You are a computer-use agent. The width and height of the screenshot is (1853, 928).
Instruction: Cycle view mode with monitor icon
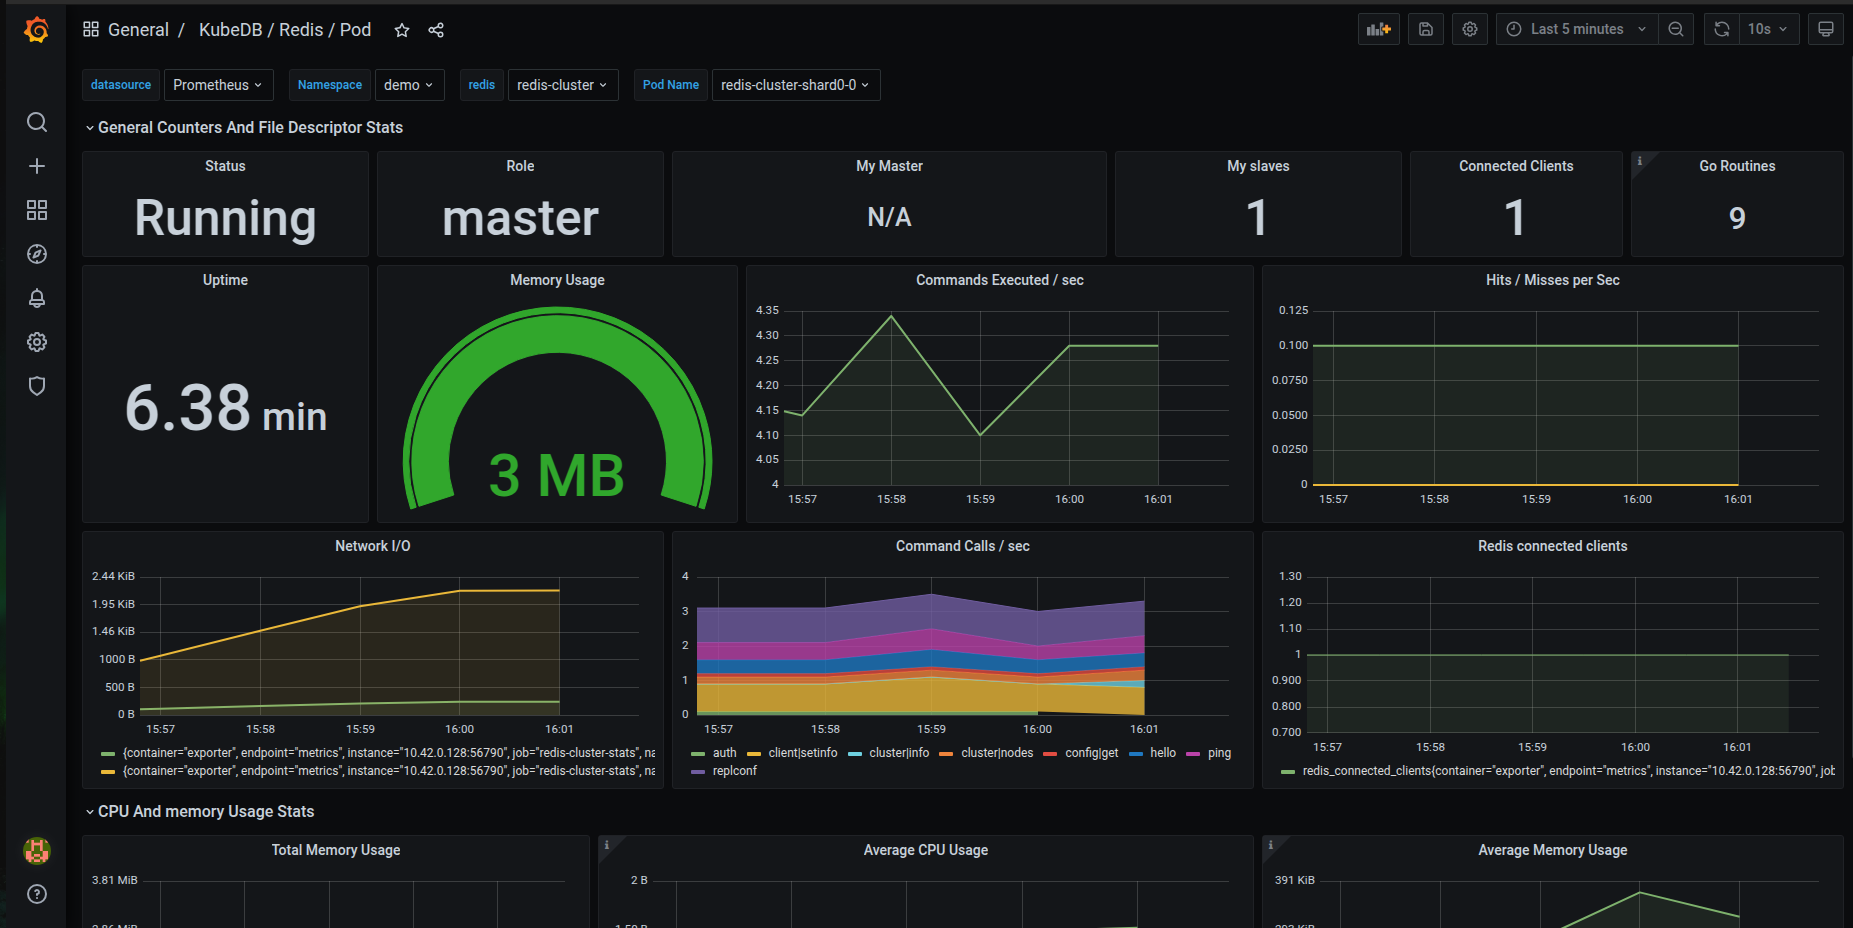(1826, 29)
